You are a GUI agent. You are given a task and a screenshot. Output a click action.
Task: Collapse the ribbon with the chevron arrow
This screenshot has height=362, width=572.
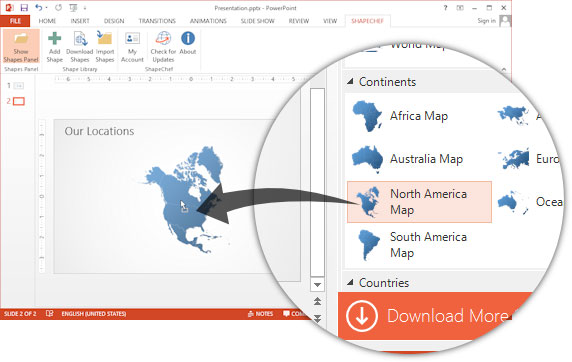tap(503, 69)
